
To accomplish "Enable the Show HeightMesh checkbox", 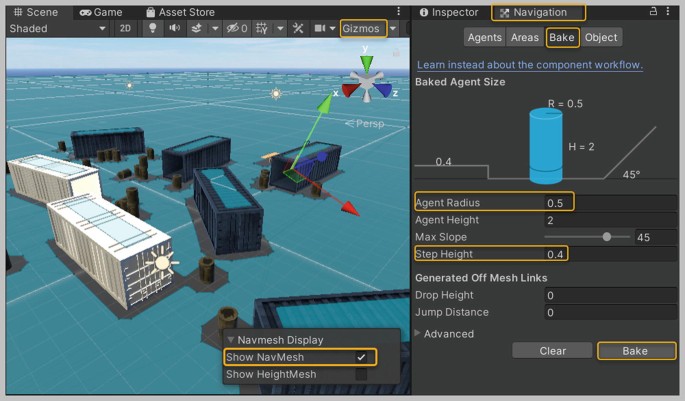I will click(x=362, y=375).
